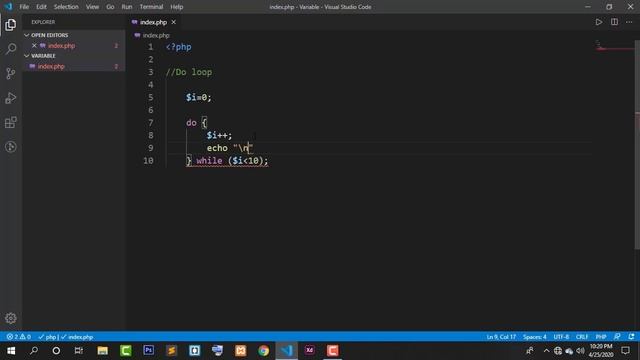Click the VS Code logo in title bar
This screenshot has height=360, width=640.
[8, 7]
